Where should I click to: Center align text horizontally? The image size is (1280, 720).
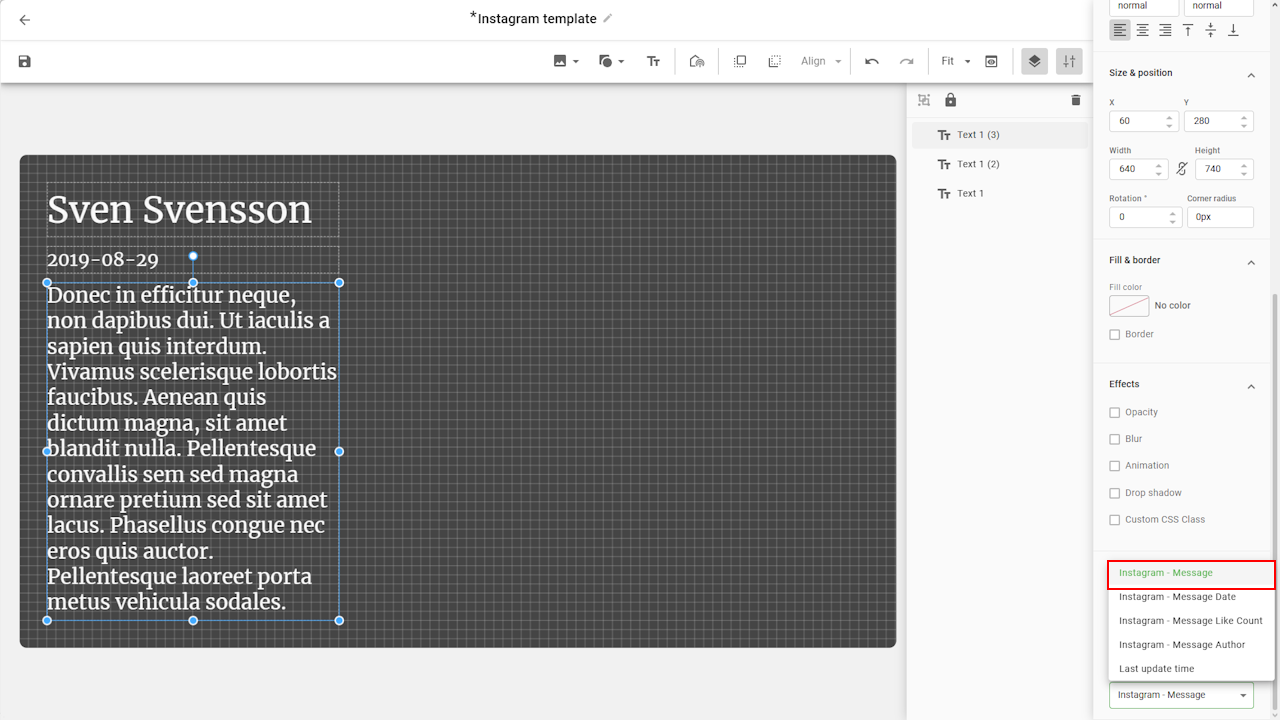[x=1142, y=31]
